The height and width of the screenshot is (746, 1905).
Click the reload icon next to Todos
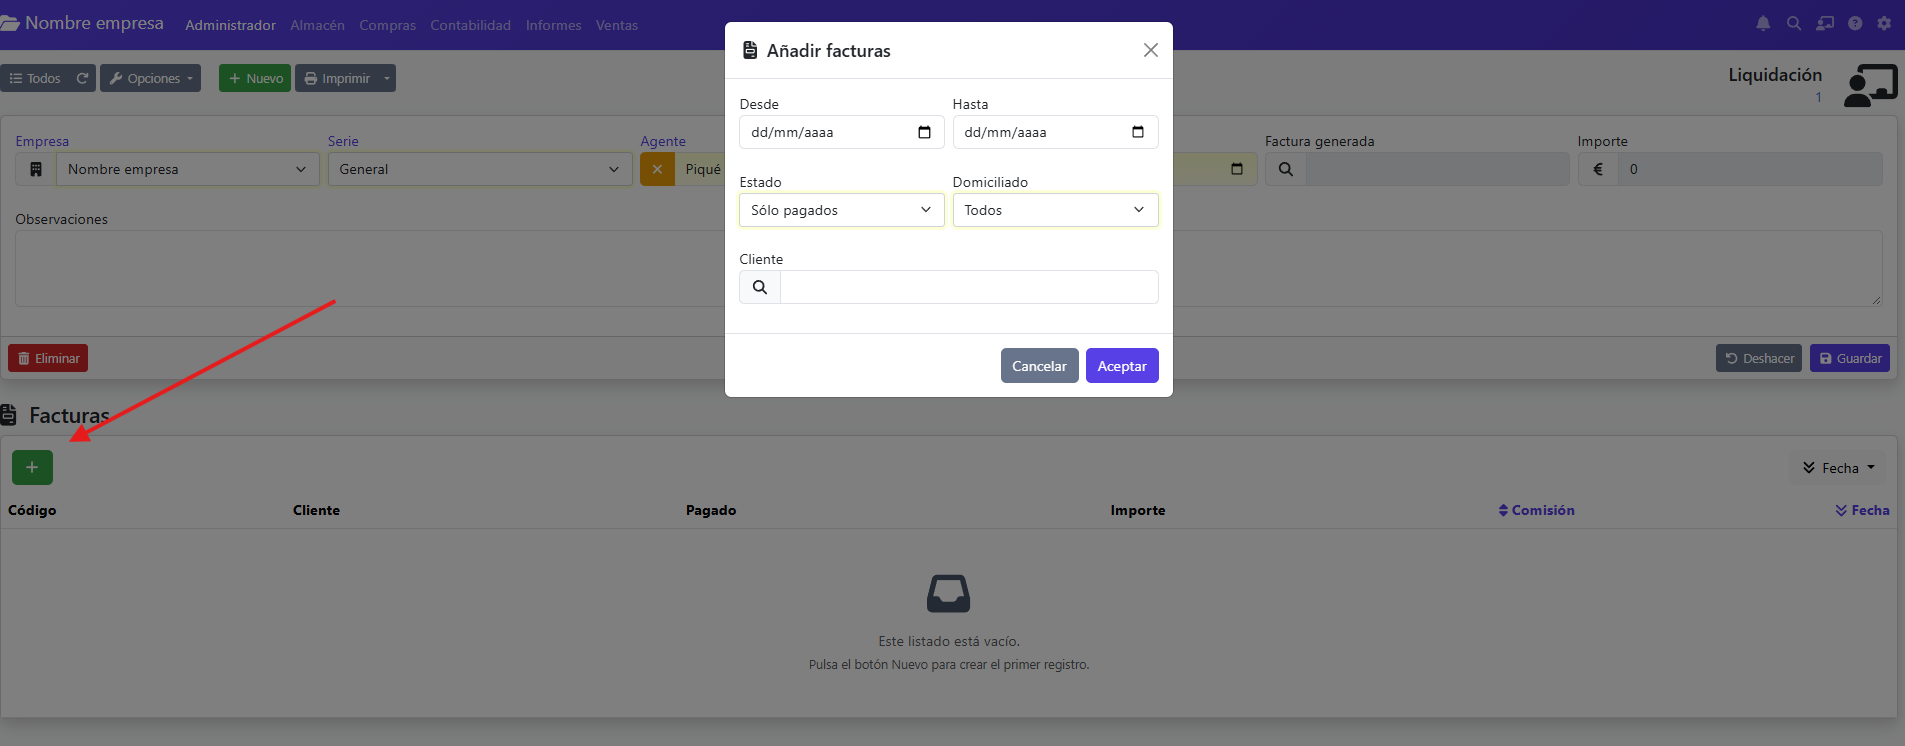(82, 78)
